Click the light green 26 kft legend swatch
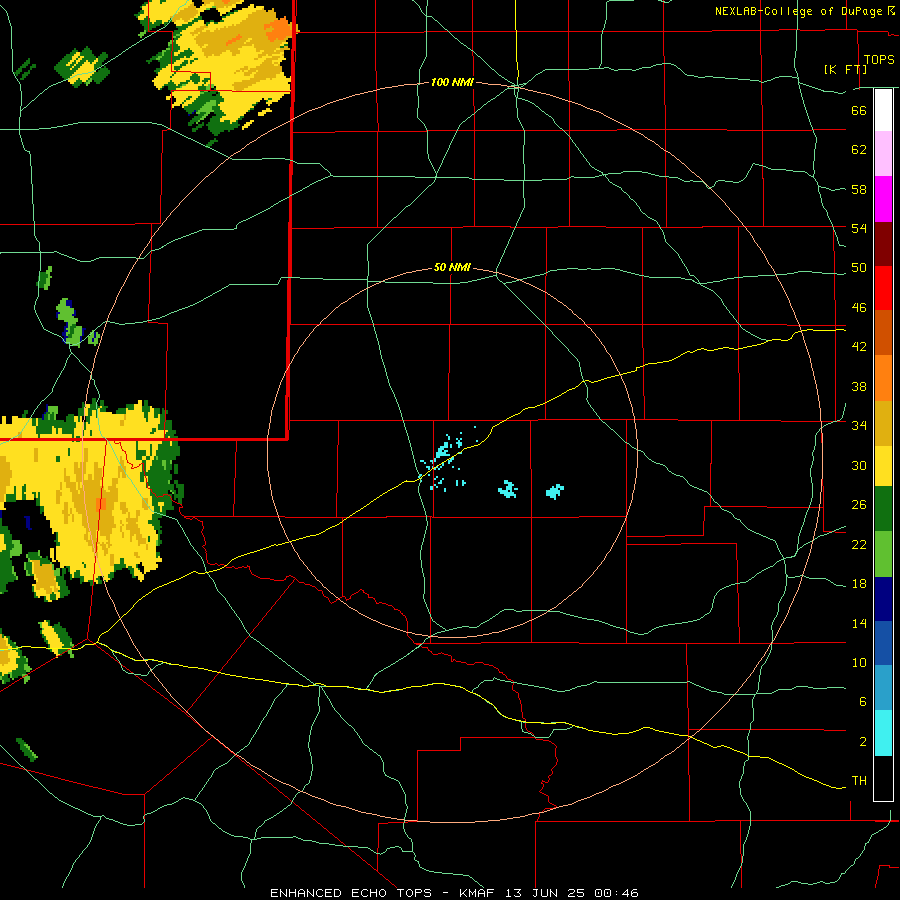The image size is (900, 900). tap(883, 553)
